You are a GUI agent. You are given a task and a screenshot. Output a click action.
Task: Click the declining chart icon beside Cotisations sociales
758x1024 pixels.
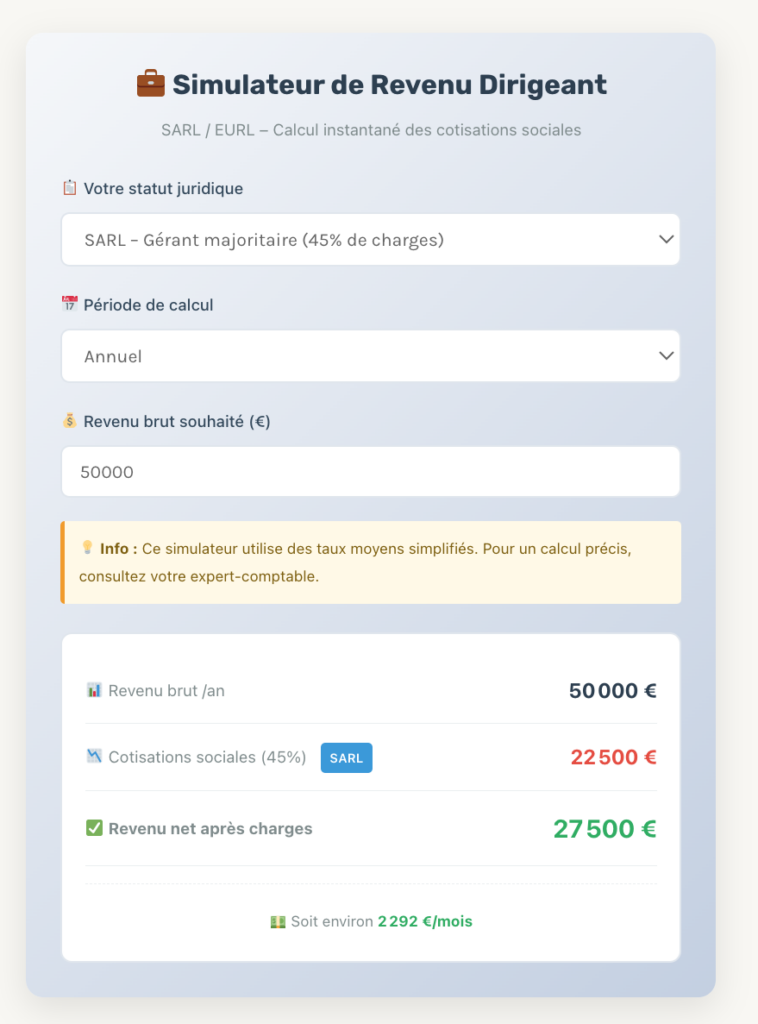pyautogui.click(x=94, y=757)
